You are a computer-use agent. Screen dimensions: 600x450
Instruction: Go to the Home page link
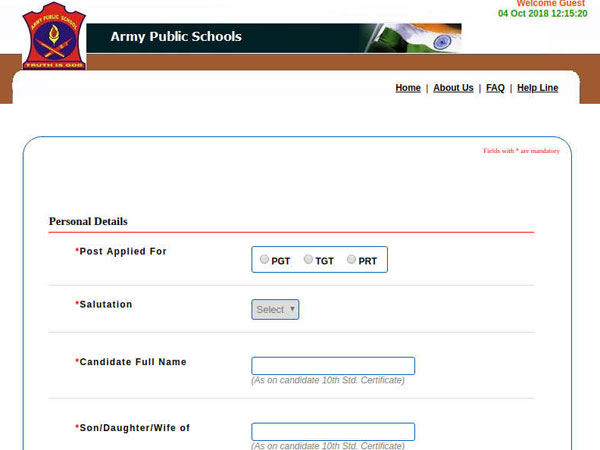click(408, 88)
